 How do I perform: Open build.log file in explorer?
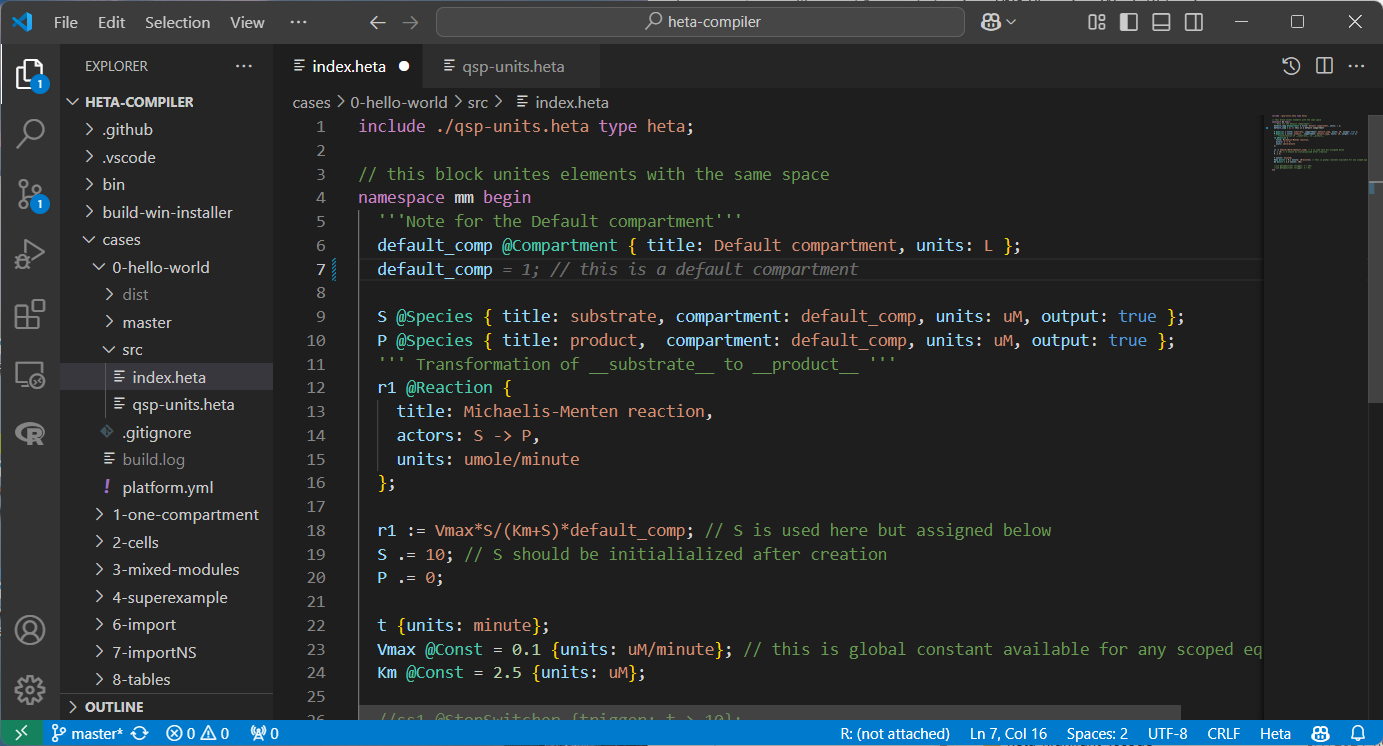click(166, 459)
